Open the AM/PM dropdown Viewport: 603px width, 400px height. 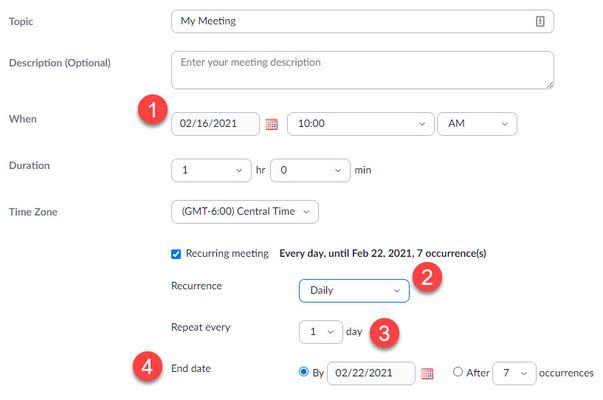coord(476,125)
